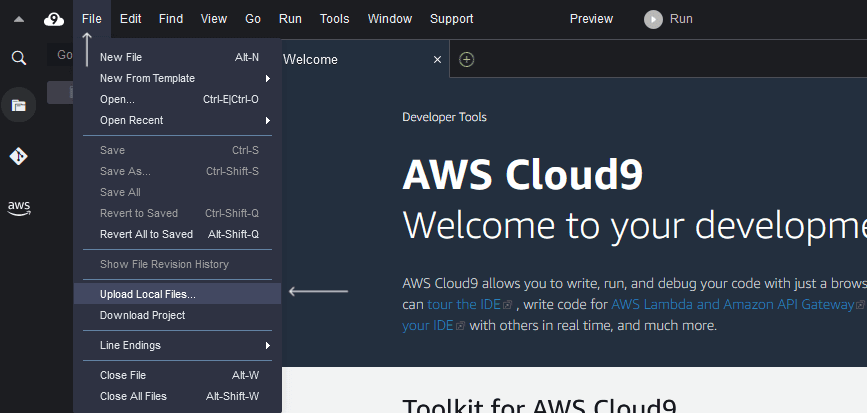Close the Welcome tab
Image resolution: width=867 pixels, height=413 pixels.
pyautogui.click(x=437, y=59)
